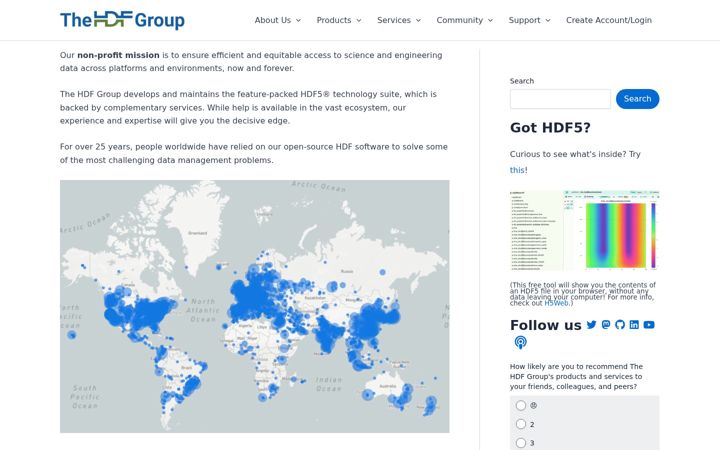Open the Support menu item
This screenshot has width=720, height=450.
point(524,20)
